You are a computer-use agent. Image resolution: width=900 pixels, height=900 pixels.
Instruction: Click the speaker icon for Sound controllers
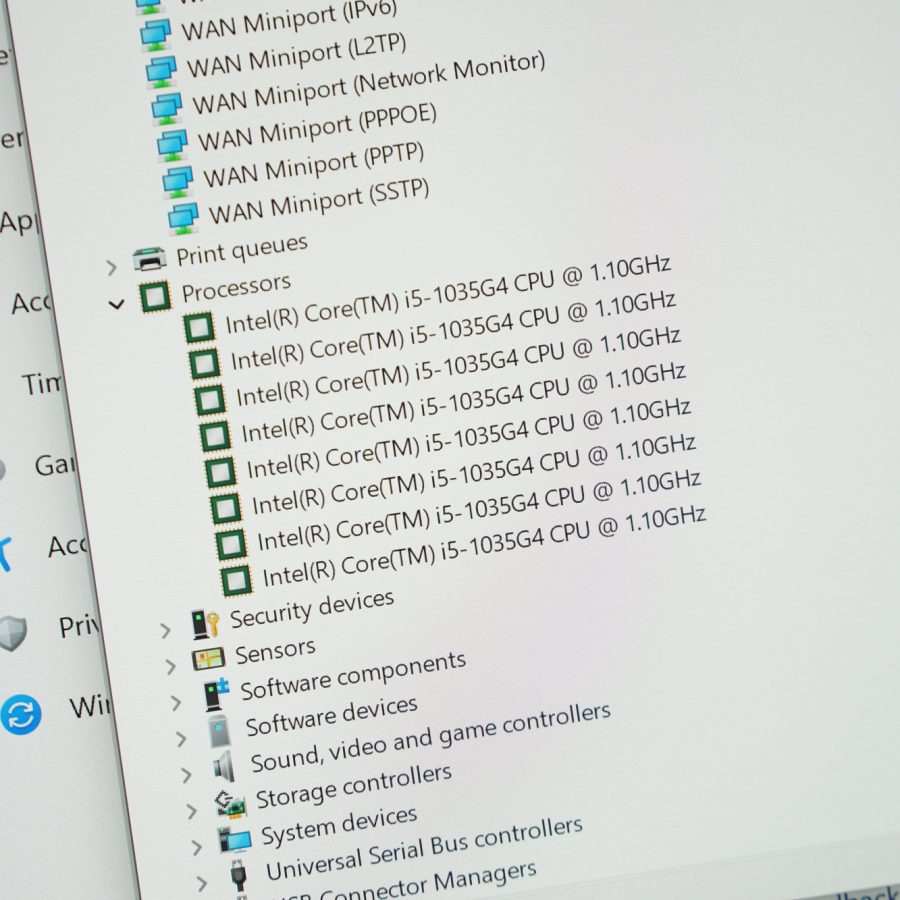click(224, 766)
